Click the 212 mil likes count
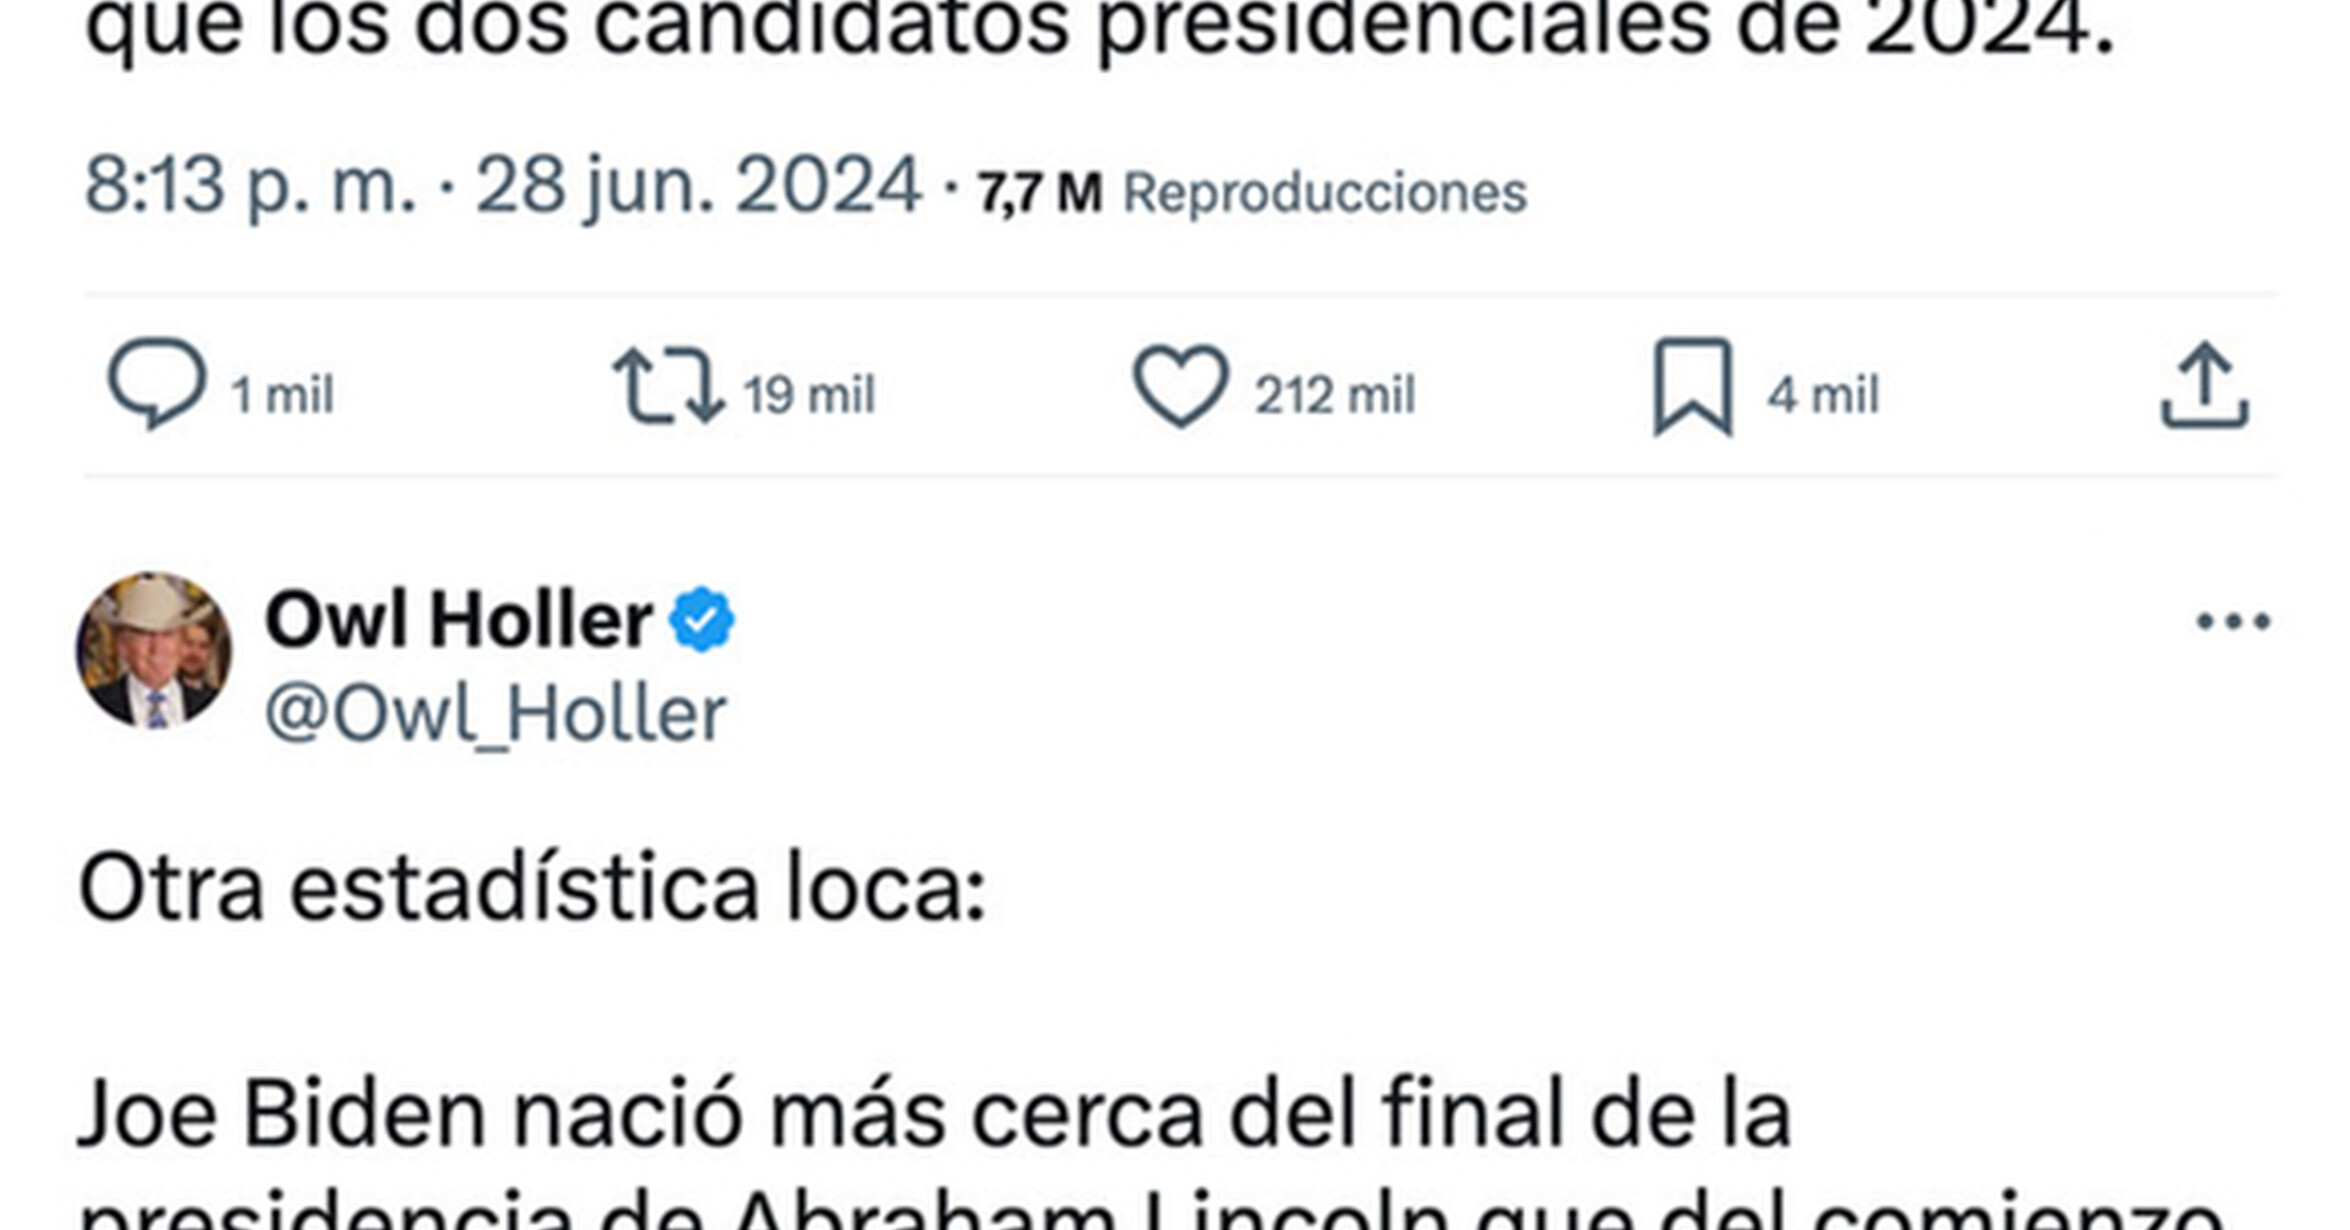 [x=1335, y=394]
